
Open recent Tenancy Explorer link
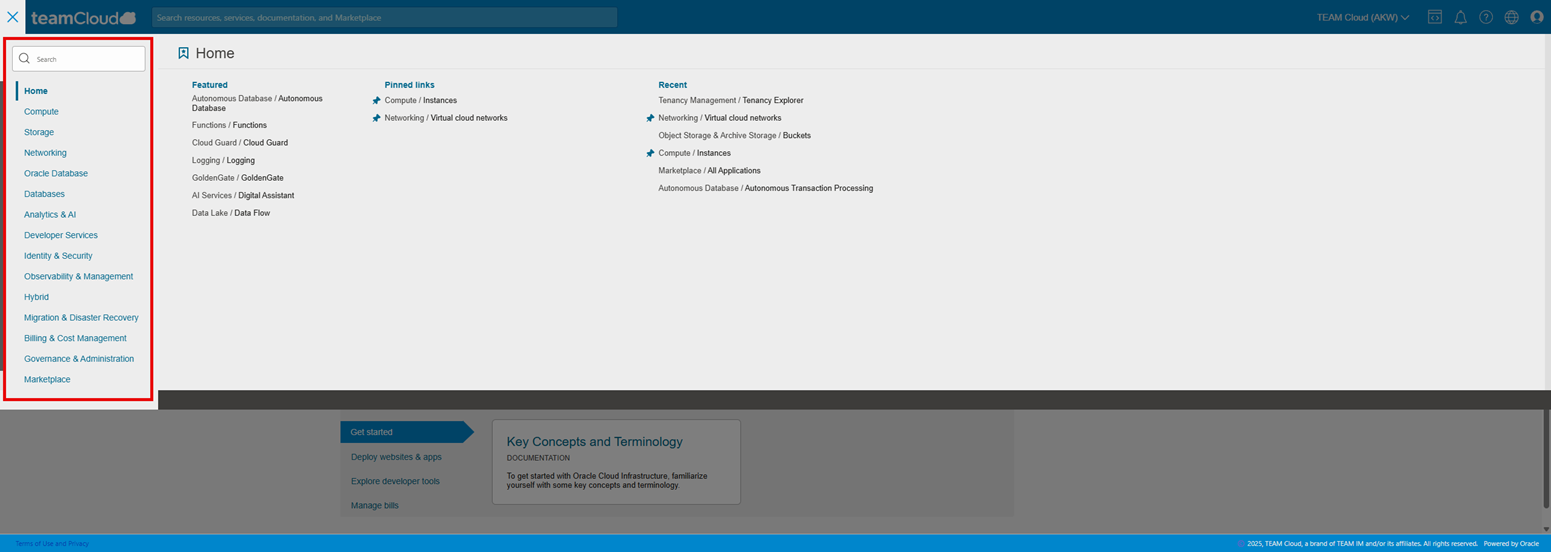pos(731,101)
